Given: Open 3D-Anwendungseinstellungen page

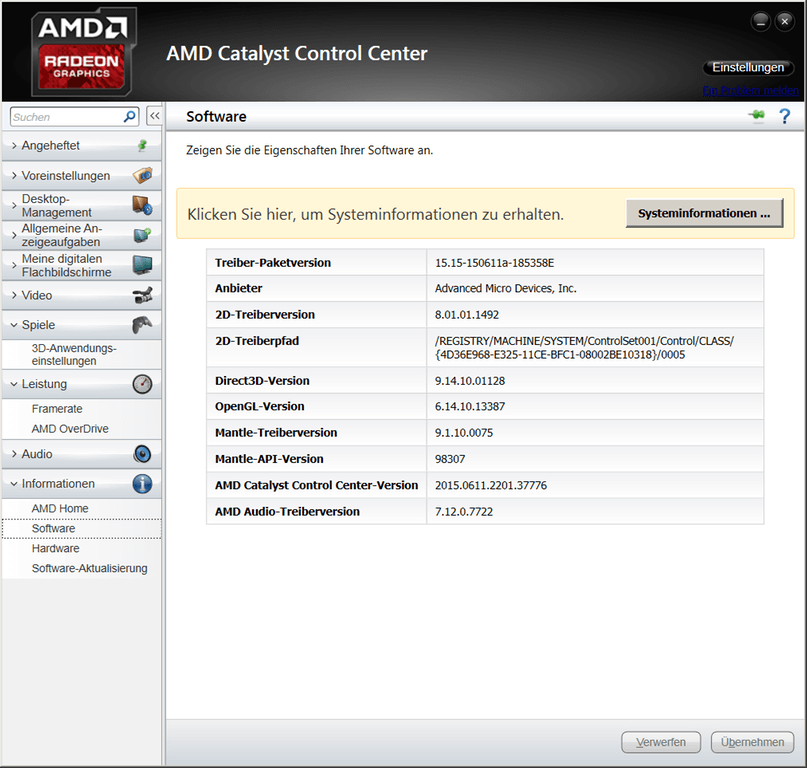Looking at the screenshot, I should tap(74, 354).
